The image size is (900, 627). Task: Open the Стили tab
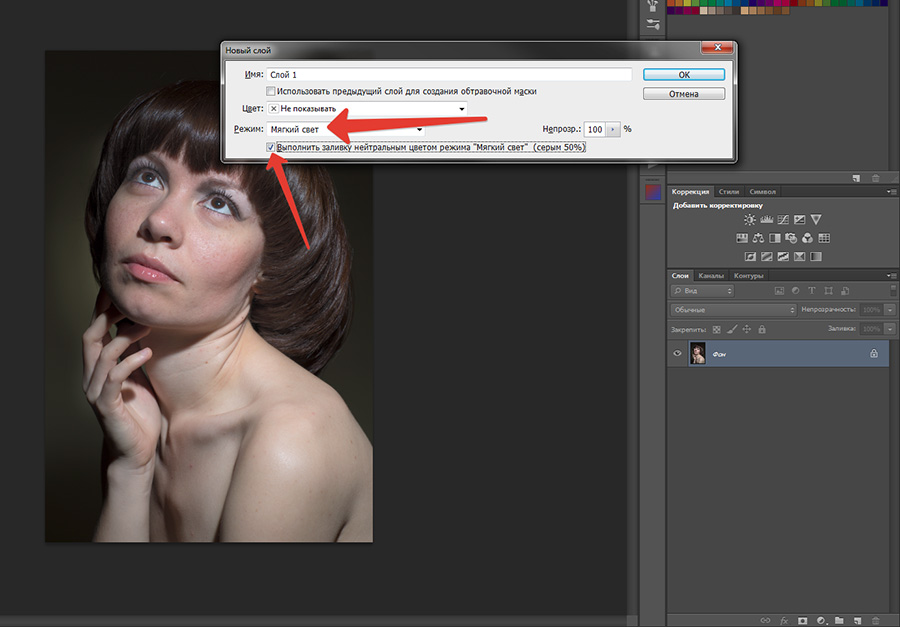tap(729, 191)
